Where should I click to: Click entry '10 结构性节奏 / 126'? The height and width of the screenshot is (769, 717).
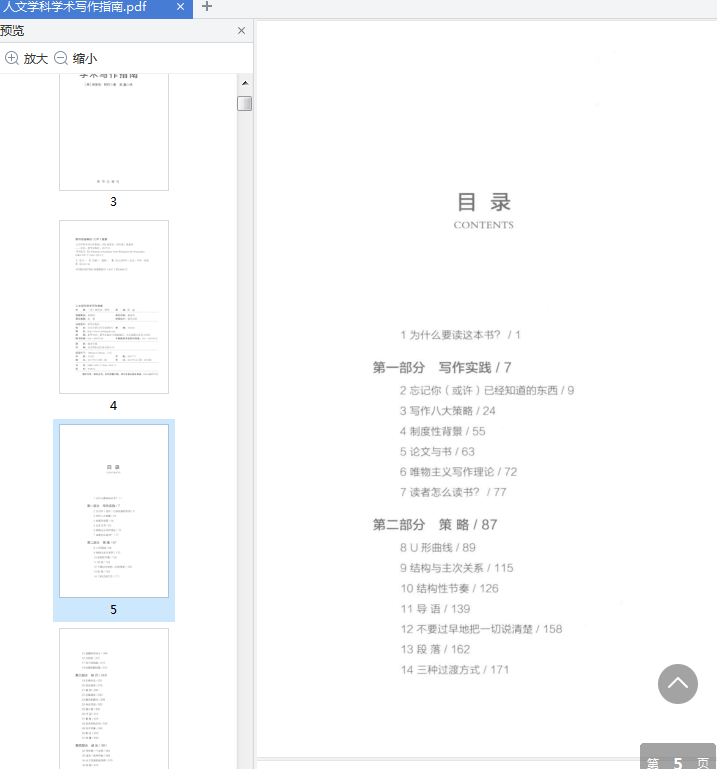click(449, 589)
